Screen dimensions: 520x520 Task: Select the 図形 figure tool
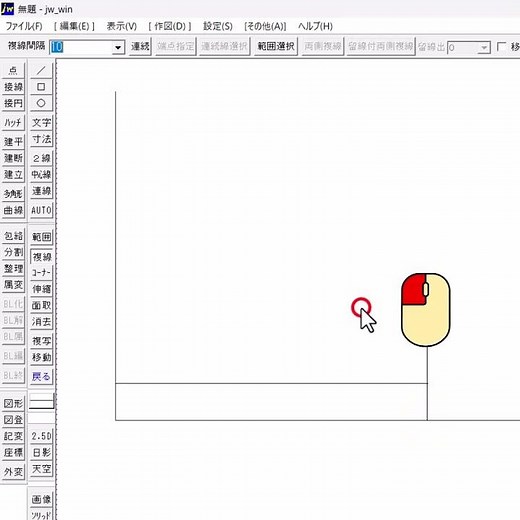click(x=13, y=404)
